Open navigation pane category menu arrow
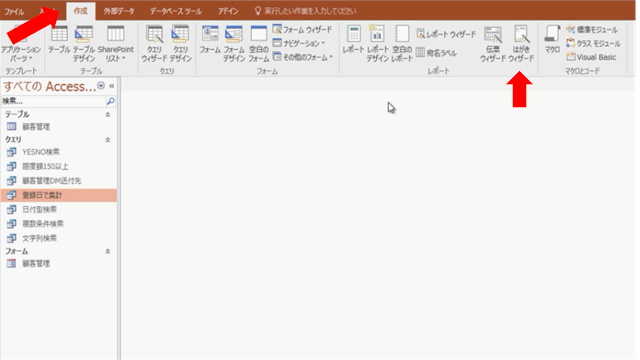640x360 pixels. 101,86
